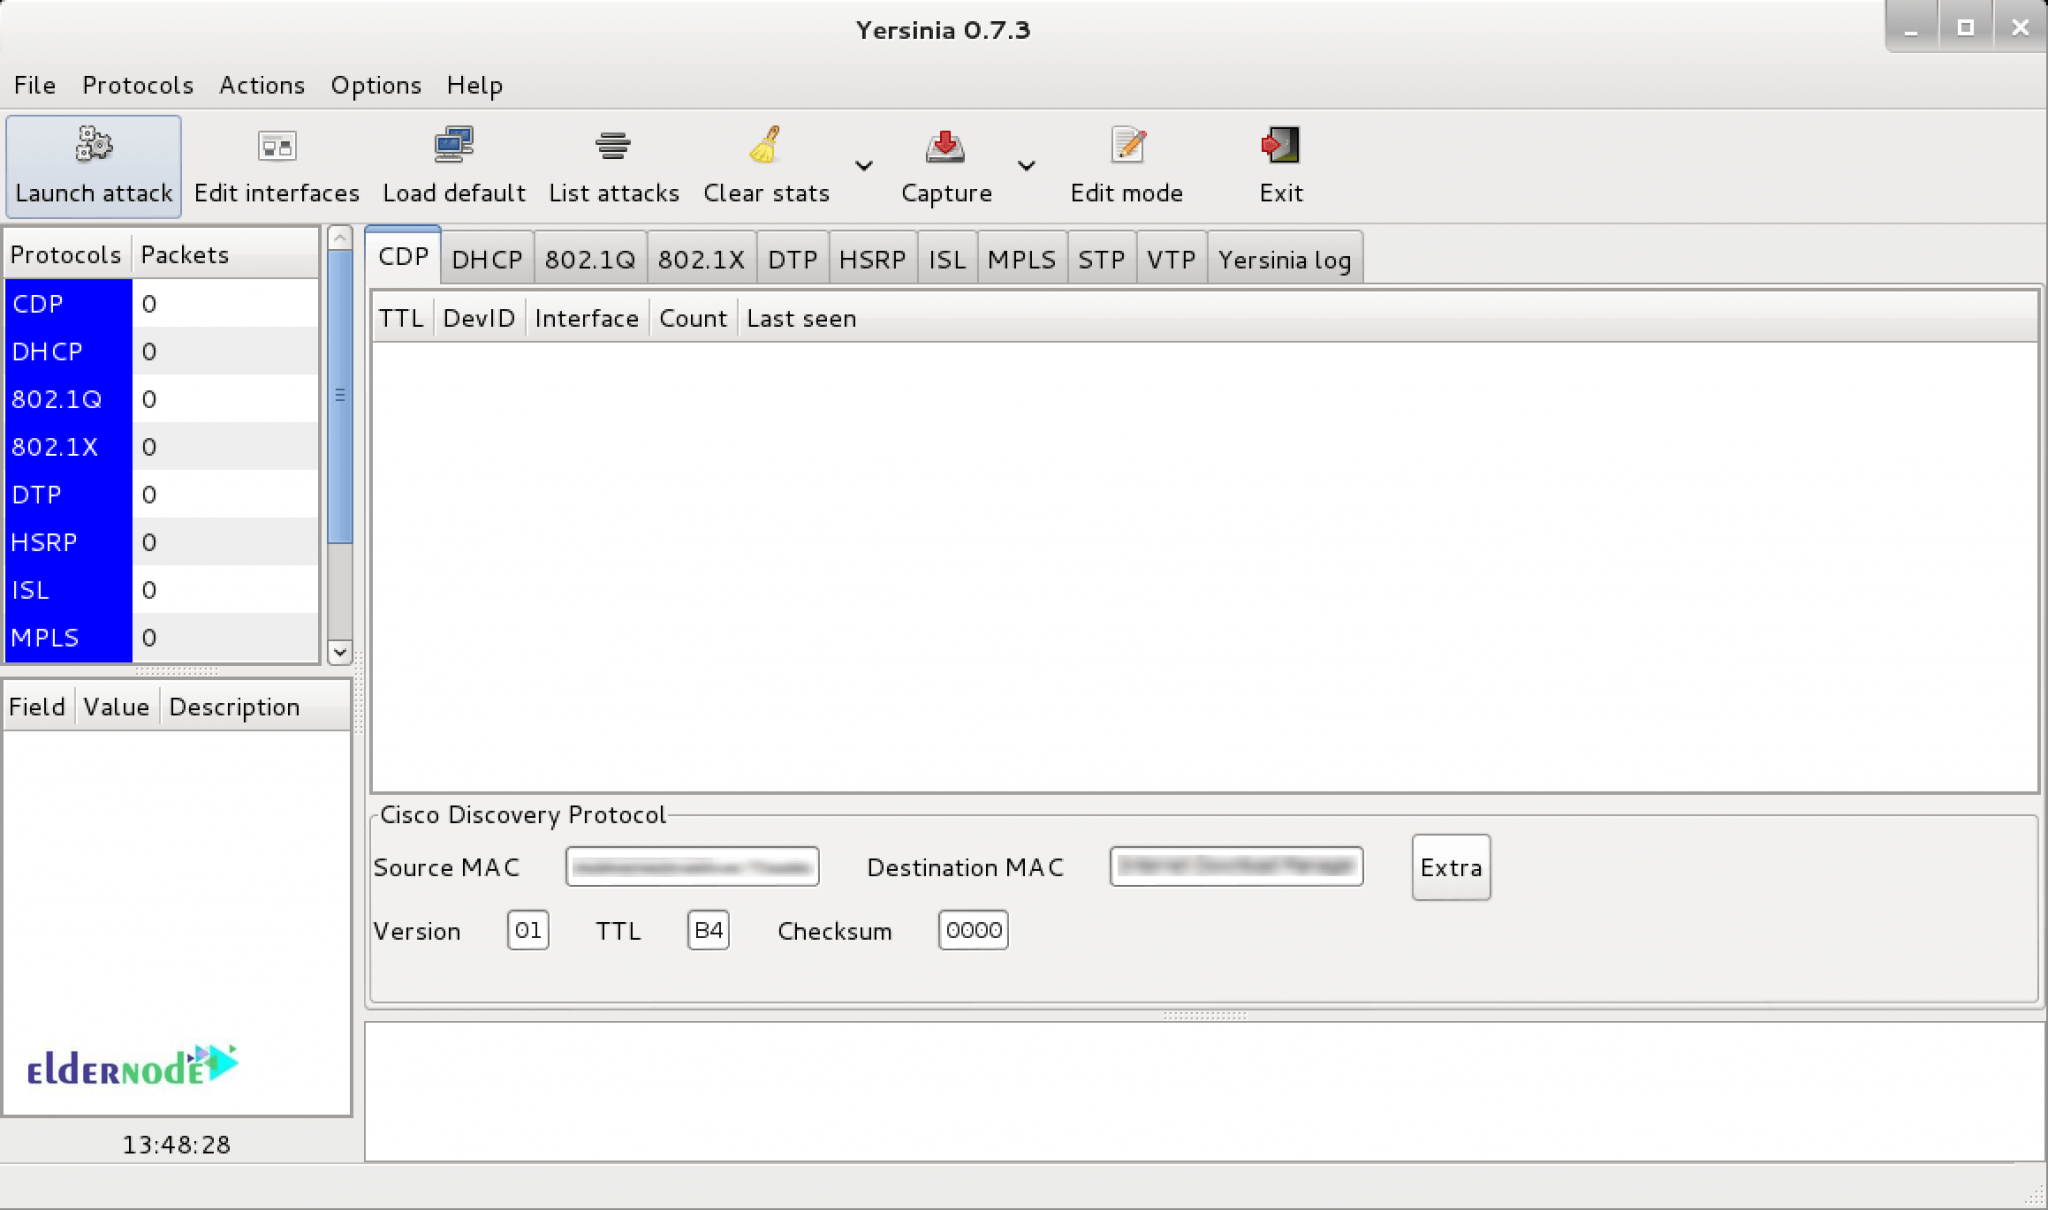The width and height of the screenshot is (2048, 1210).
Task: Click the Extra button
Action: tap(1449, 867)
